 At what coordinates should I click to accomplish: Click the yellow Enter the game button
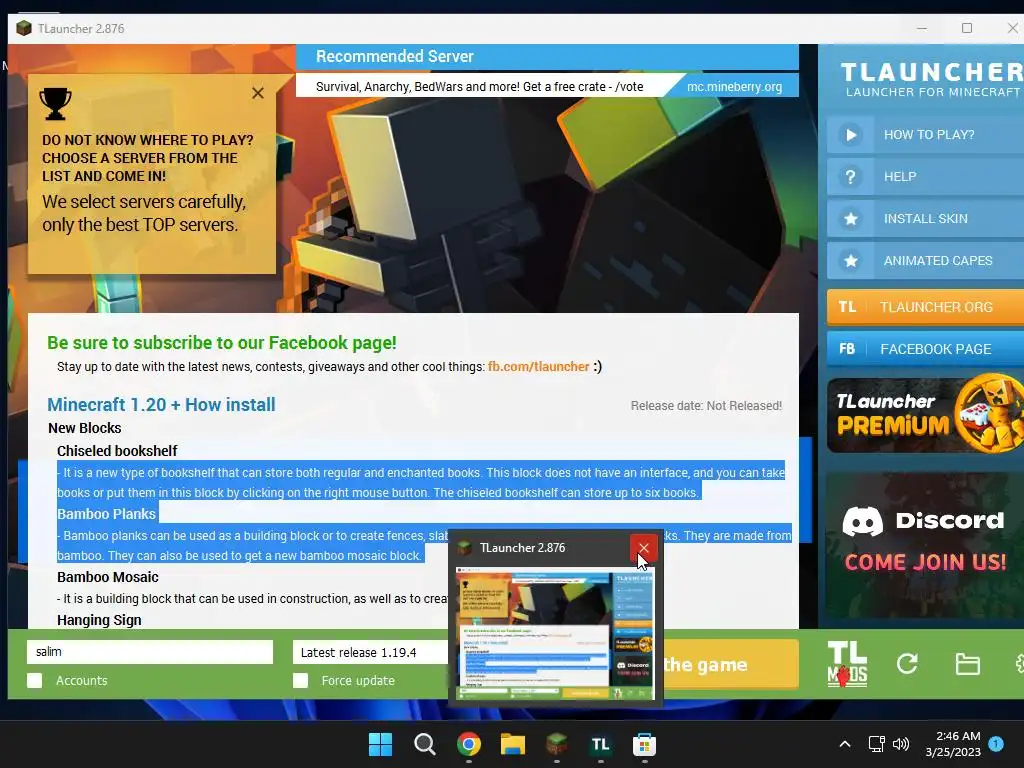coord(730,665)
